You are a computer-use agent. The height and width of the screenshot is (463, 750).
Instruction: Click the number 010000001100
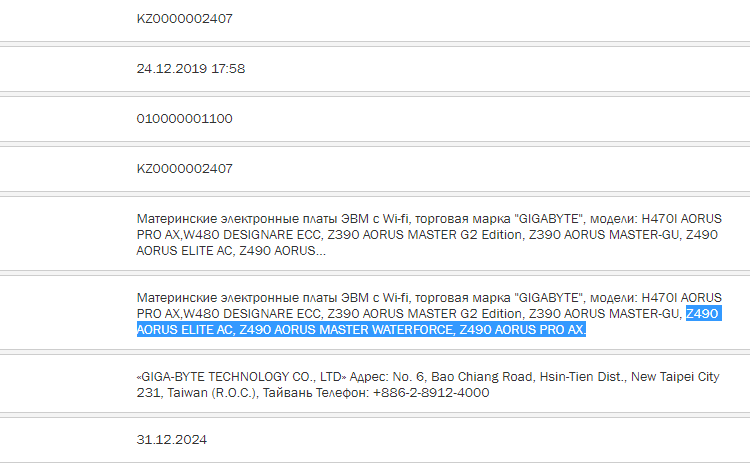(x=185, y=119)
